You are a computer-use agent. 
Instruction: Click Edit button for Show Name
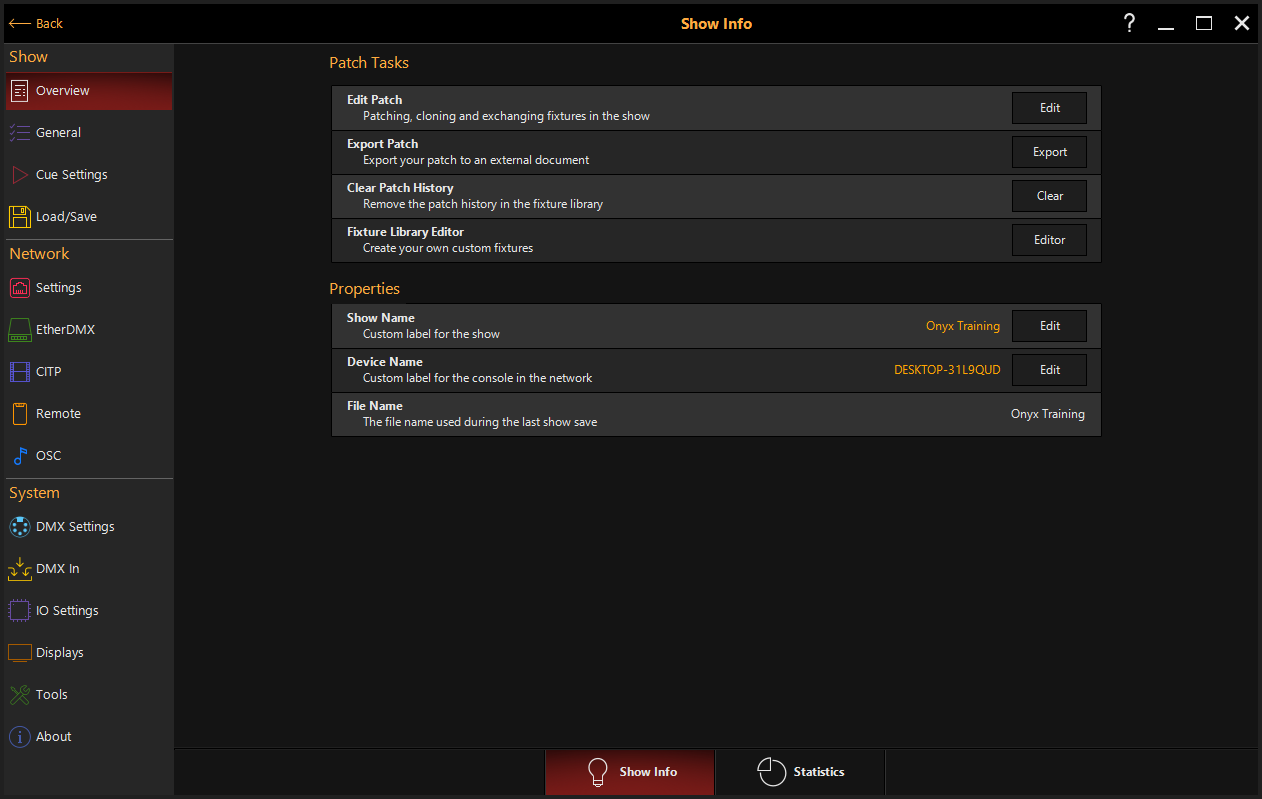pos(1049,326)
